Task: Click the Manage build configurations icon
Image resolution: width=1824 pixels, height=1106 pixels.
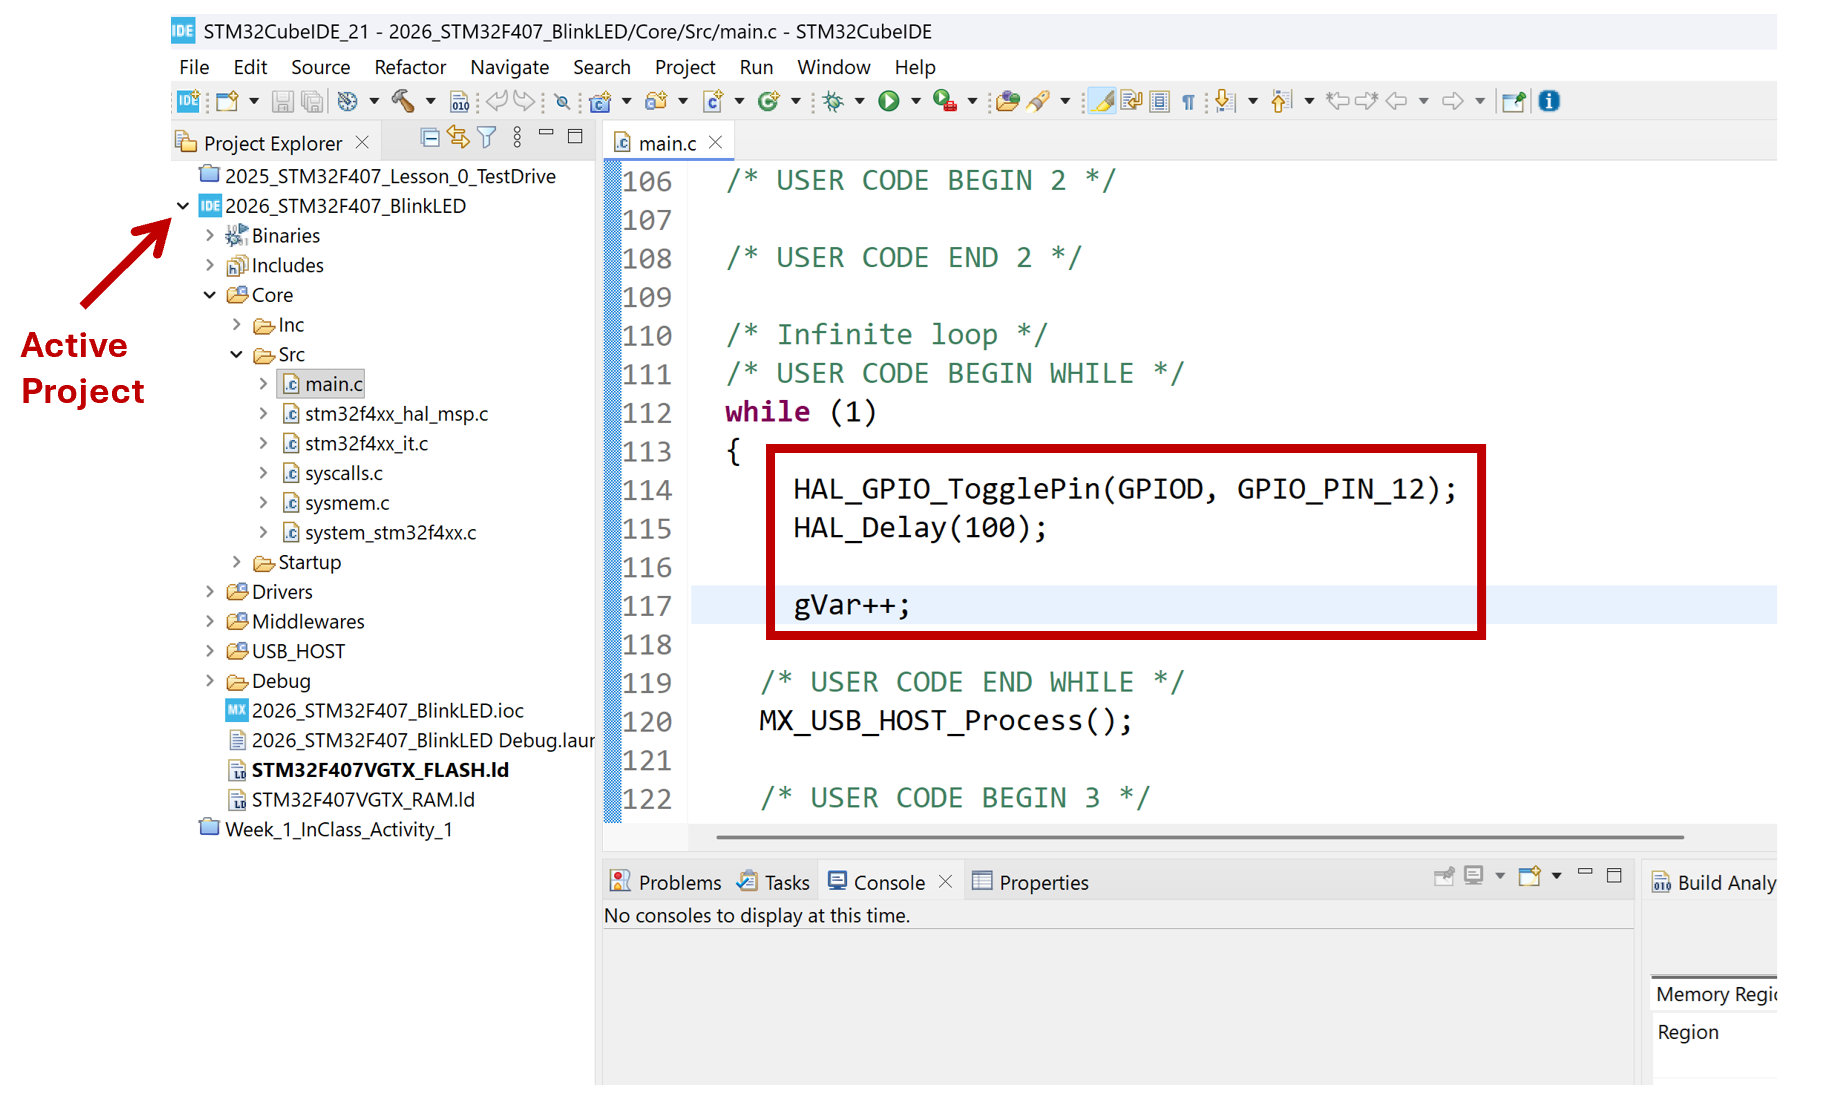Action: (x=347, y=101)
